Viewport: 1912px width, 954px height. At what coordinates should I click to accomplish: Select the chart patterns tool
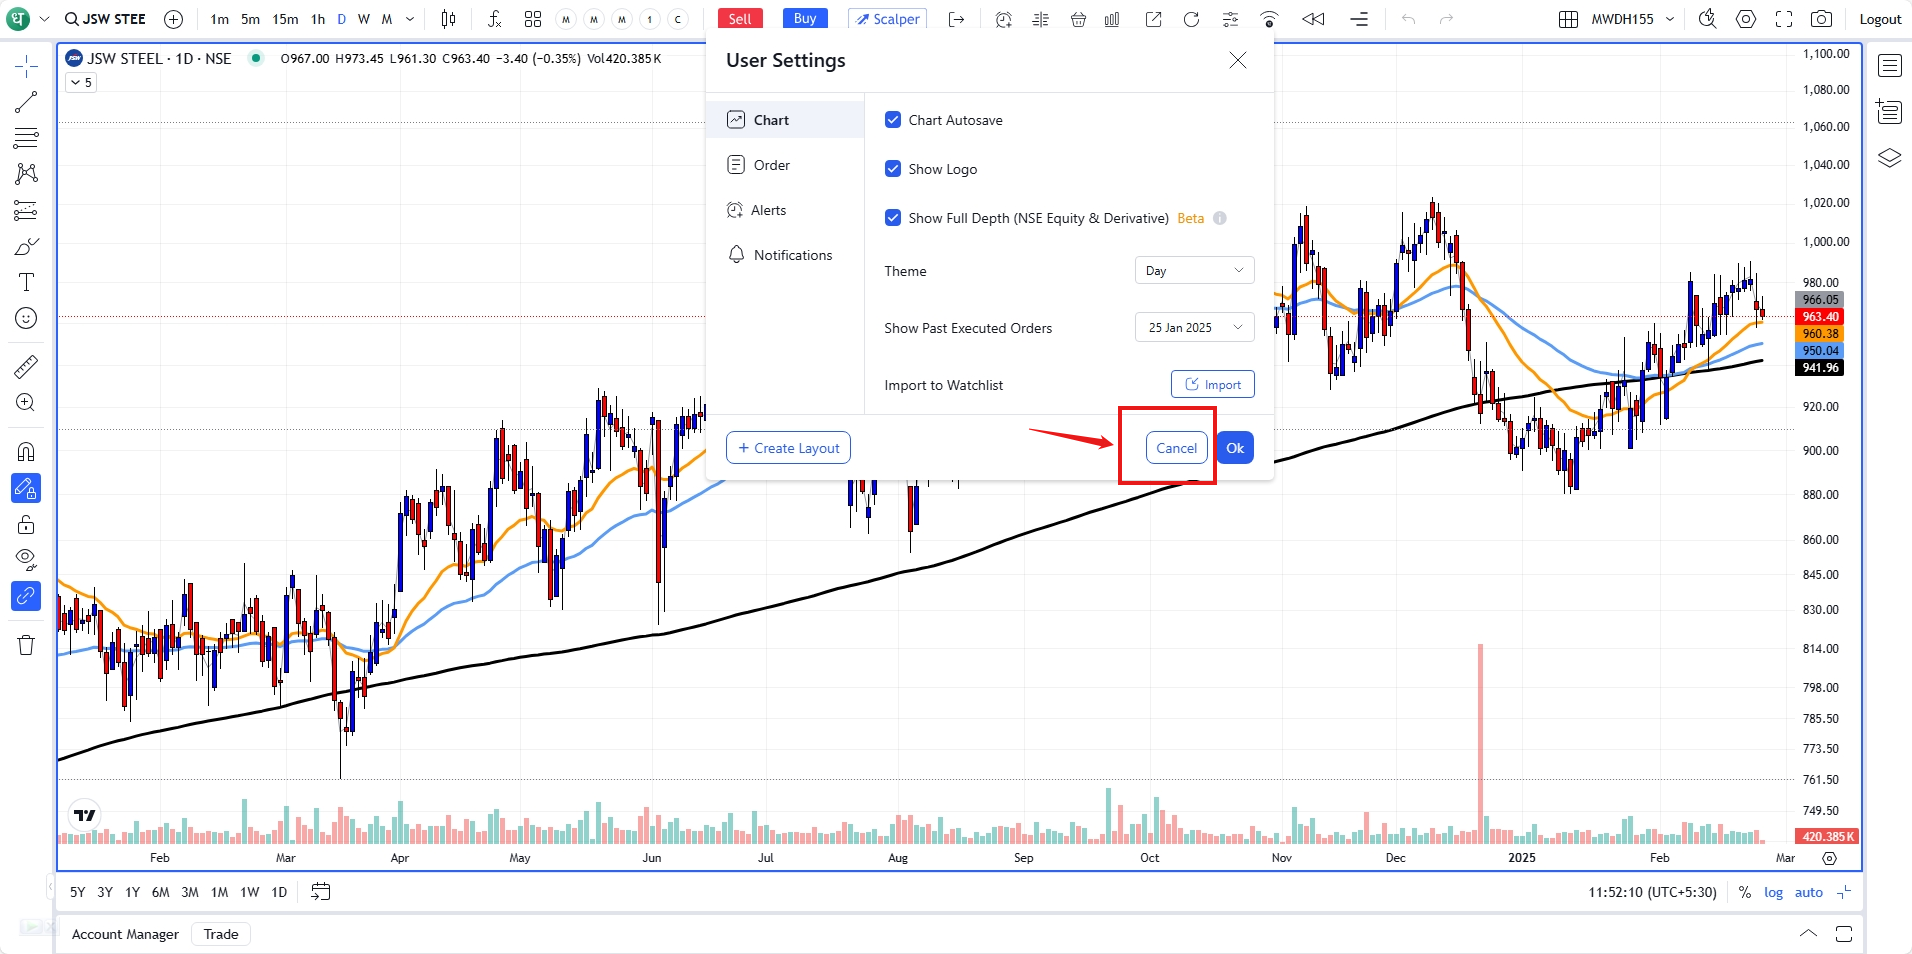(26, 174)
